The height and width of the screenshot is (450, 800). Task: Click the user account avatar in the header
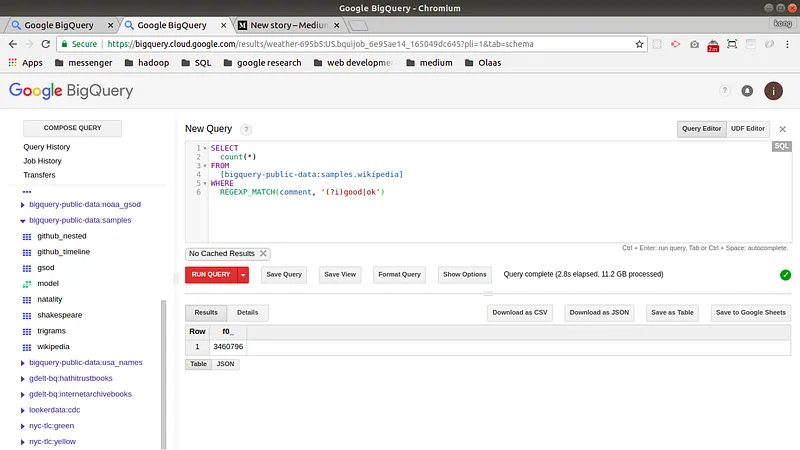(x=773, y=91)
